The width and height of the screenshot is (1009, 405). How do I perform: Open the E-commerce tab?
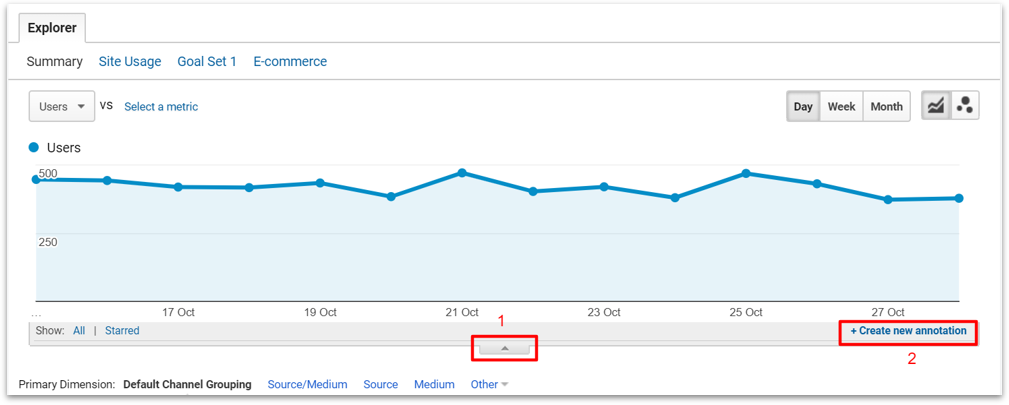coord(290,61)
